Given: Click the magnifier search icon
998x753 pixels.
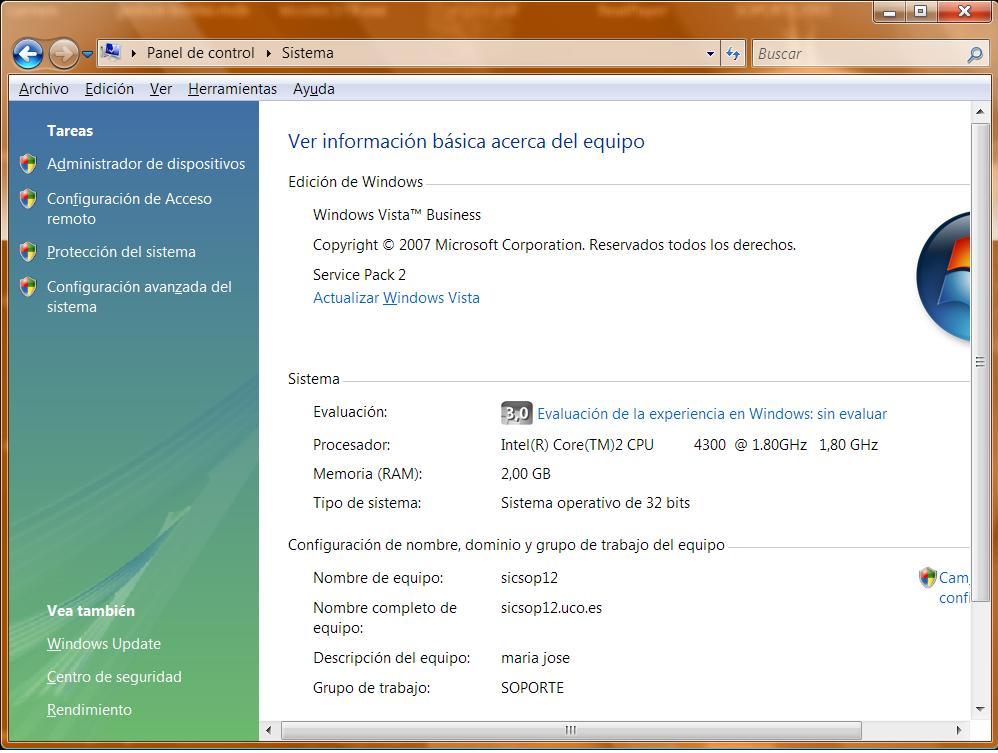Looking at the screenshot, I should pyautogui.click(x=974, y=54).
